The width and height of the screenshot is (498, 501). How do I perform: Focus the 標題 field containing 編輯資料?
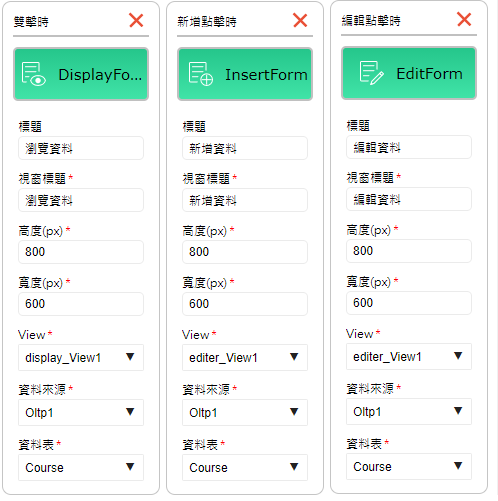click(409, 147)
